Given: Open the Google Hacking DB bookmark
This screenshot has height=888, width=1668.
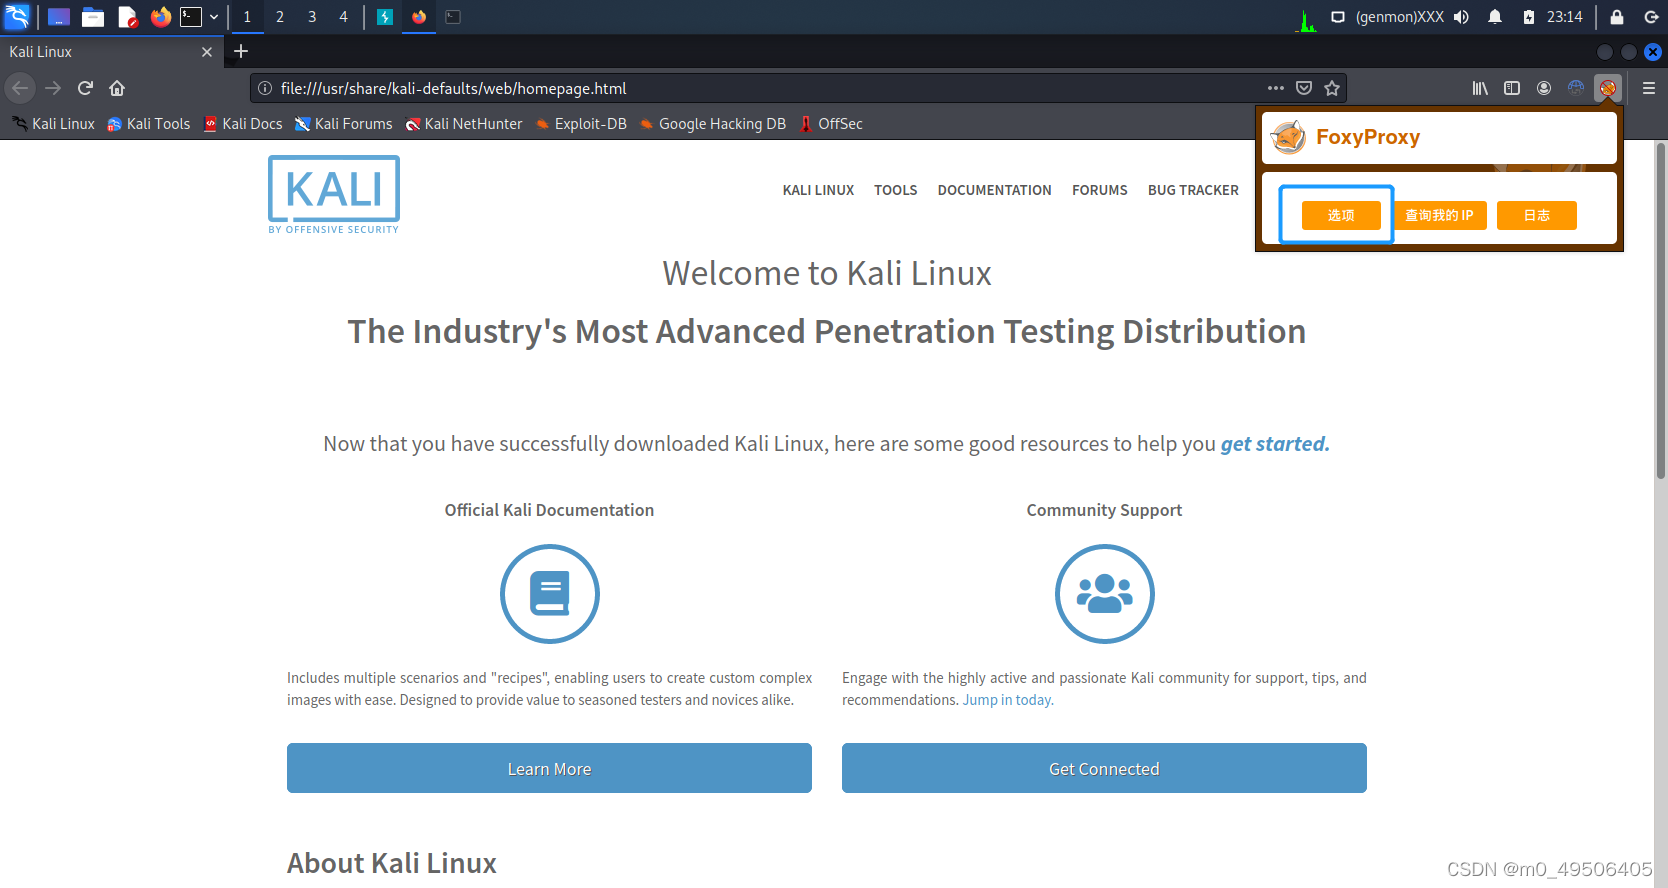Looking at the screenshot, I should click(x=712, y=124).
